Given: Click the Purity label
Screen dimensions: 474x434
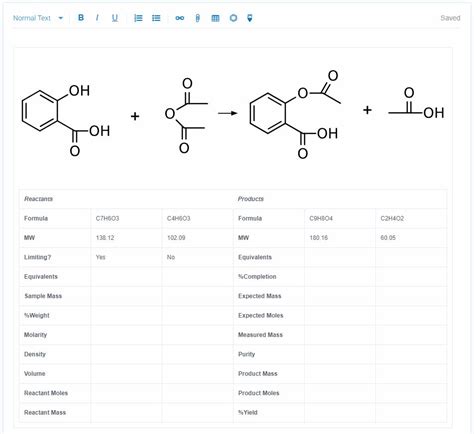Looking at the screenshot, I should [246, 354].
